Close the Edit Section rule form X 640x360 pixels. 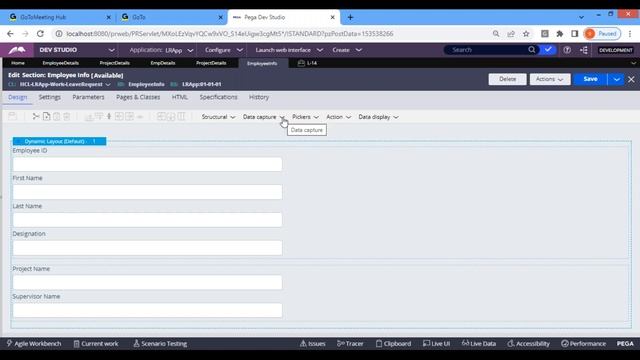tap(631, 79)
